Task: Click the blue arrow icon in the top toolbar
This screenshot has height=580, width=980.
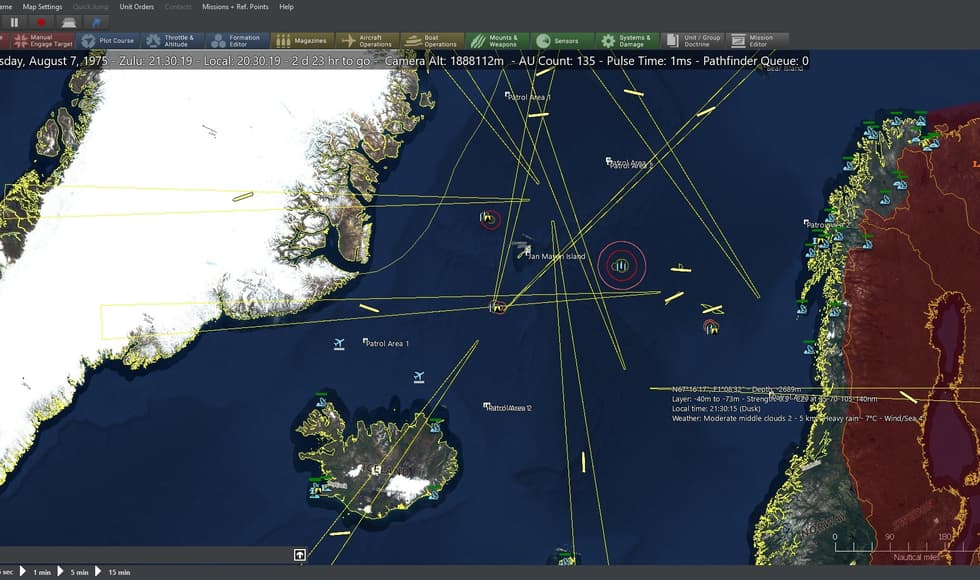Action: (96, 22)
